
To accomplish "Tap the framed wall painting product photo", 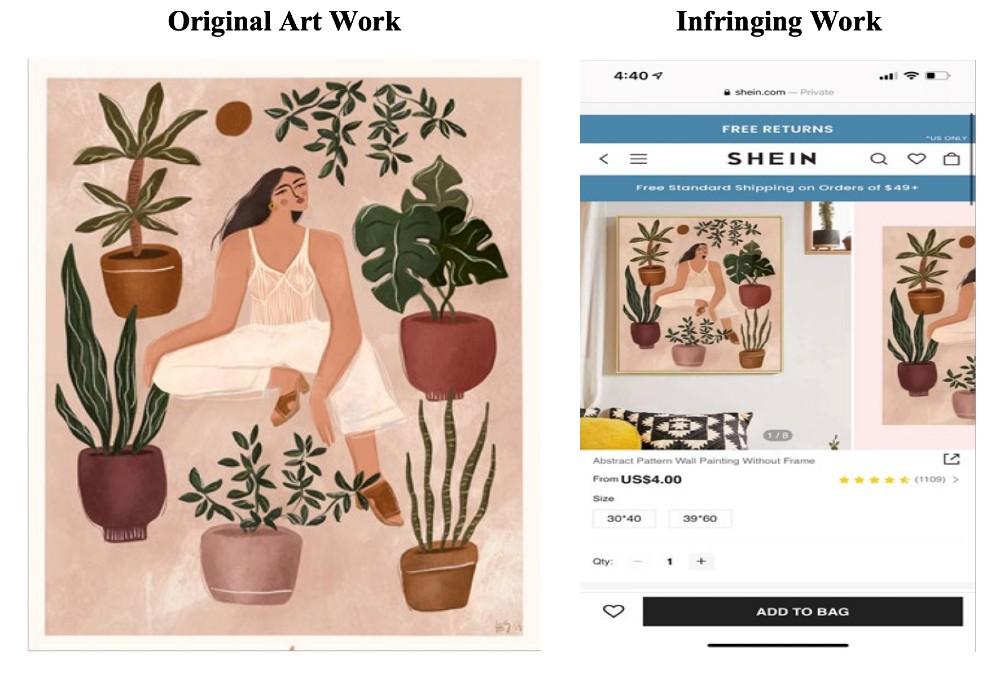I will pyautogui.click(x=699, y=295).
